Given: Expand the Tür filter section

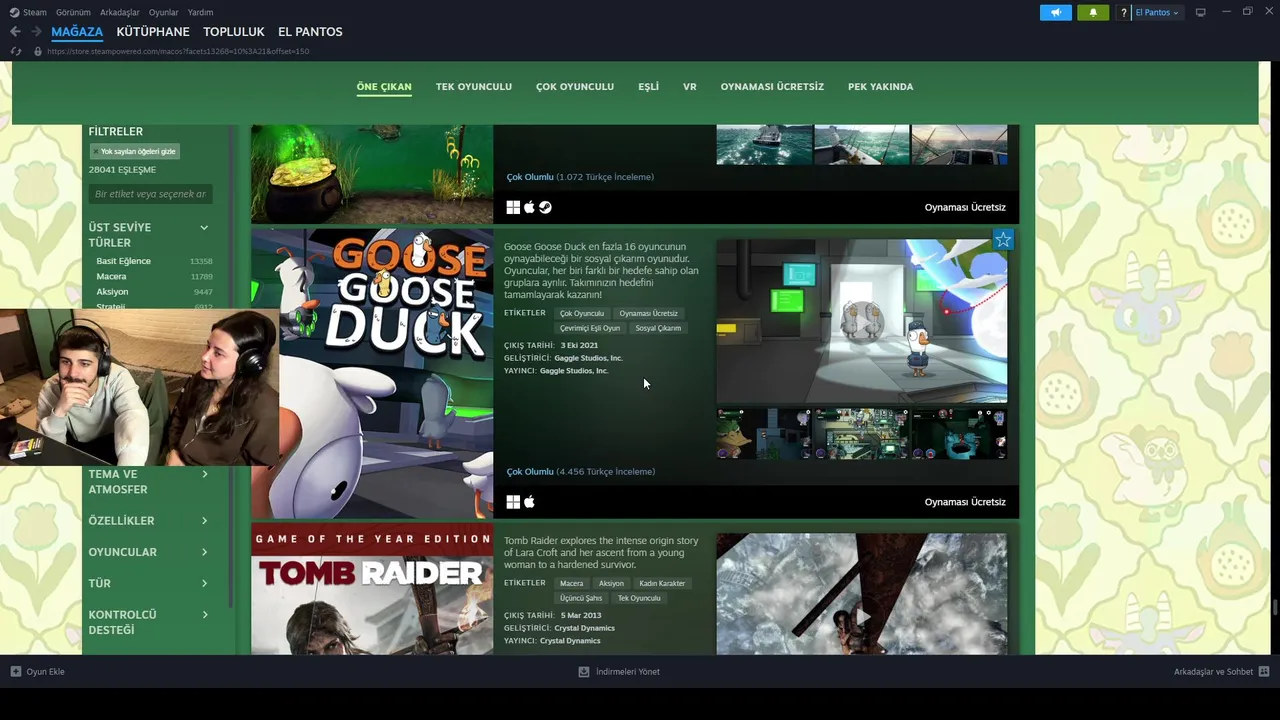Looking at the screenshot, I should pyautogui.click(x=204, y=583).
